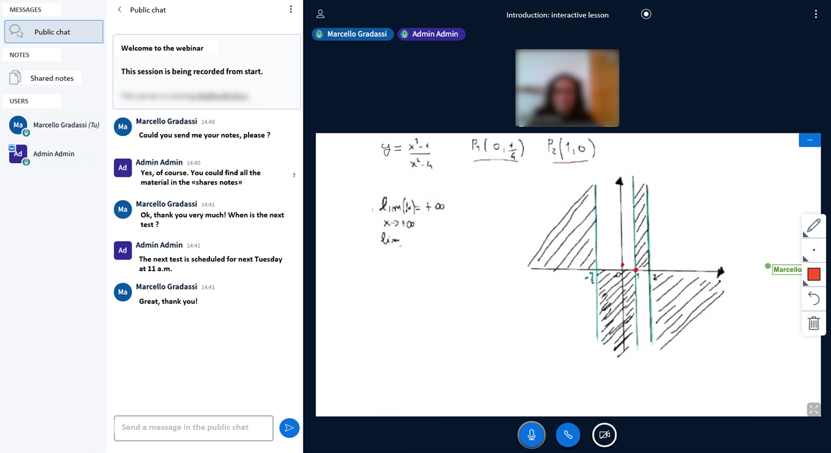831x453 pixels.
Task: Click the Marcello Gradassi talking indicator
Action: pyautogui.click(x=352, y=34)
